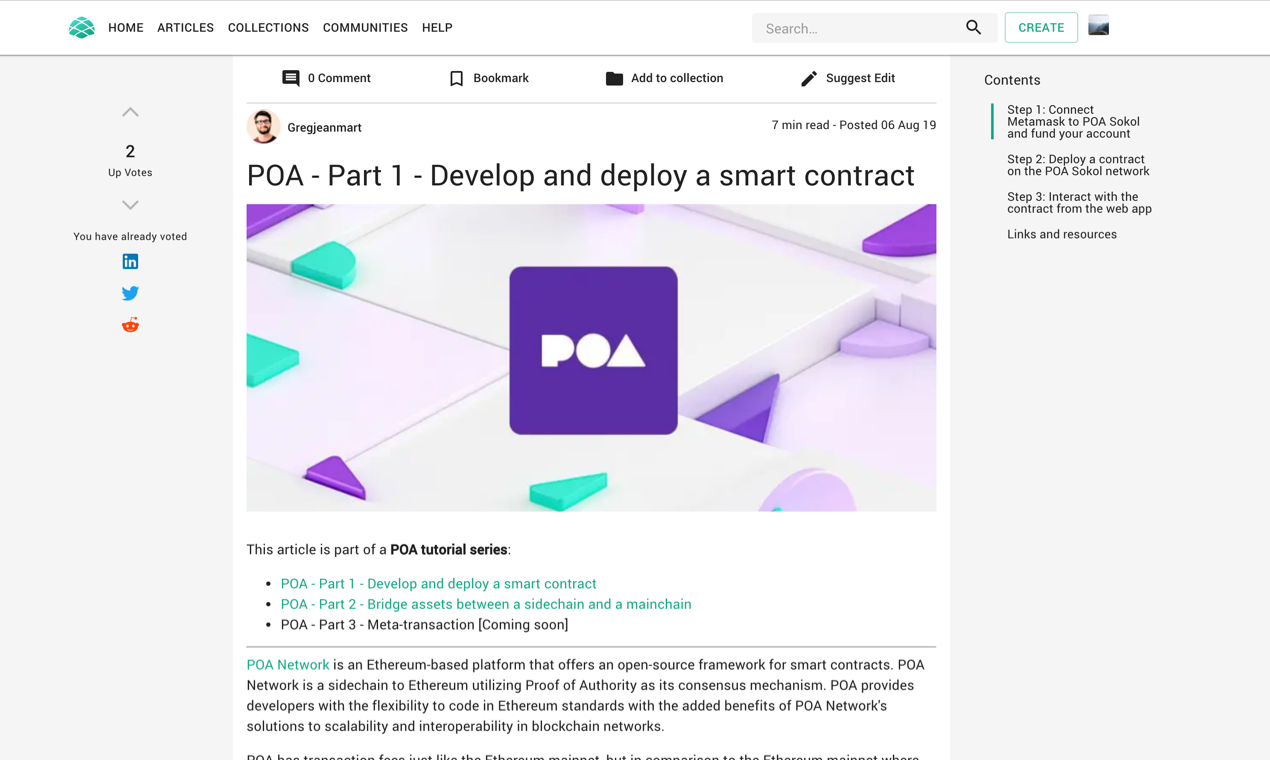This screenshot has height=760, width=1270.
Task: Jump to Step 1: Connect Metamask section
Action: 1073,122
